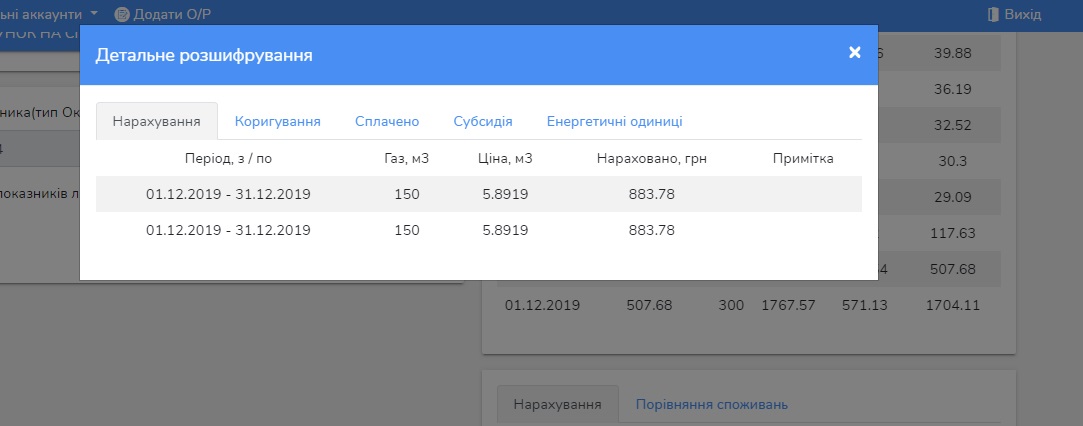Viewport: 1083px width, 426px height.
Task: Click the Період, з / по column header
Action: pyautogui.click(x=228, y=158)
